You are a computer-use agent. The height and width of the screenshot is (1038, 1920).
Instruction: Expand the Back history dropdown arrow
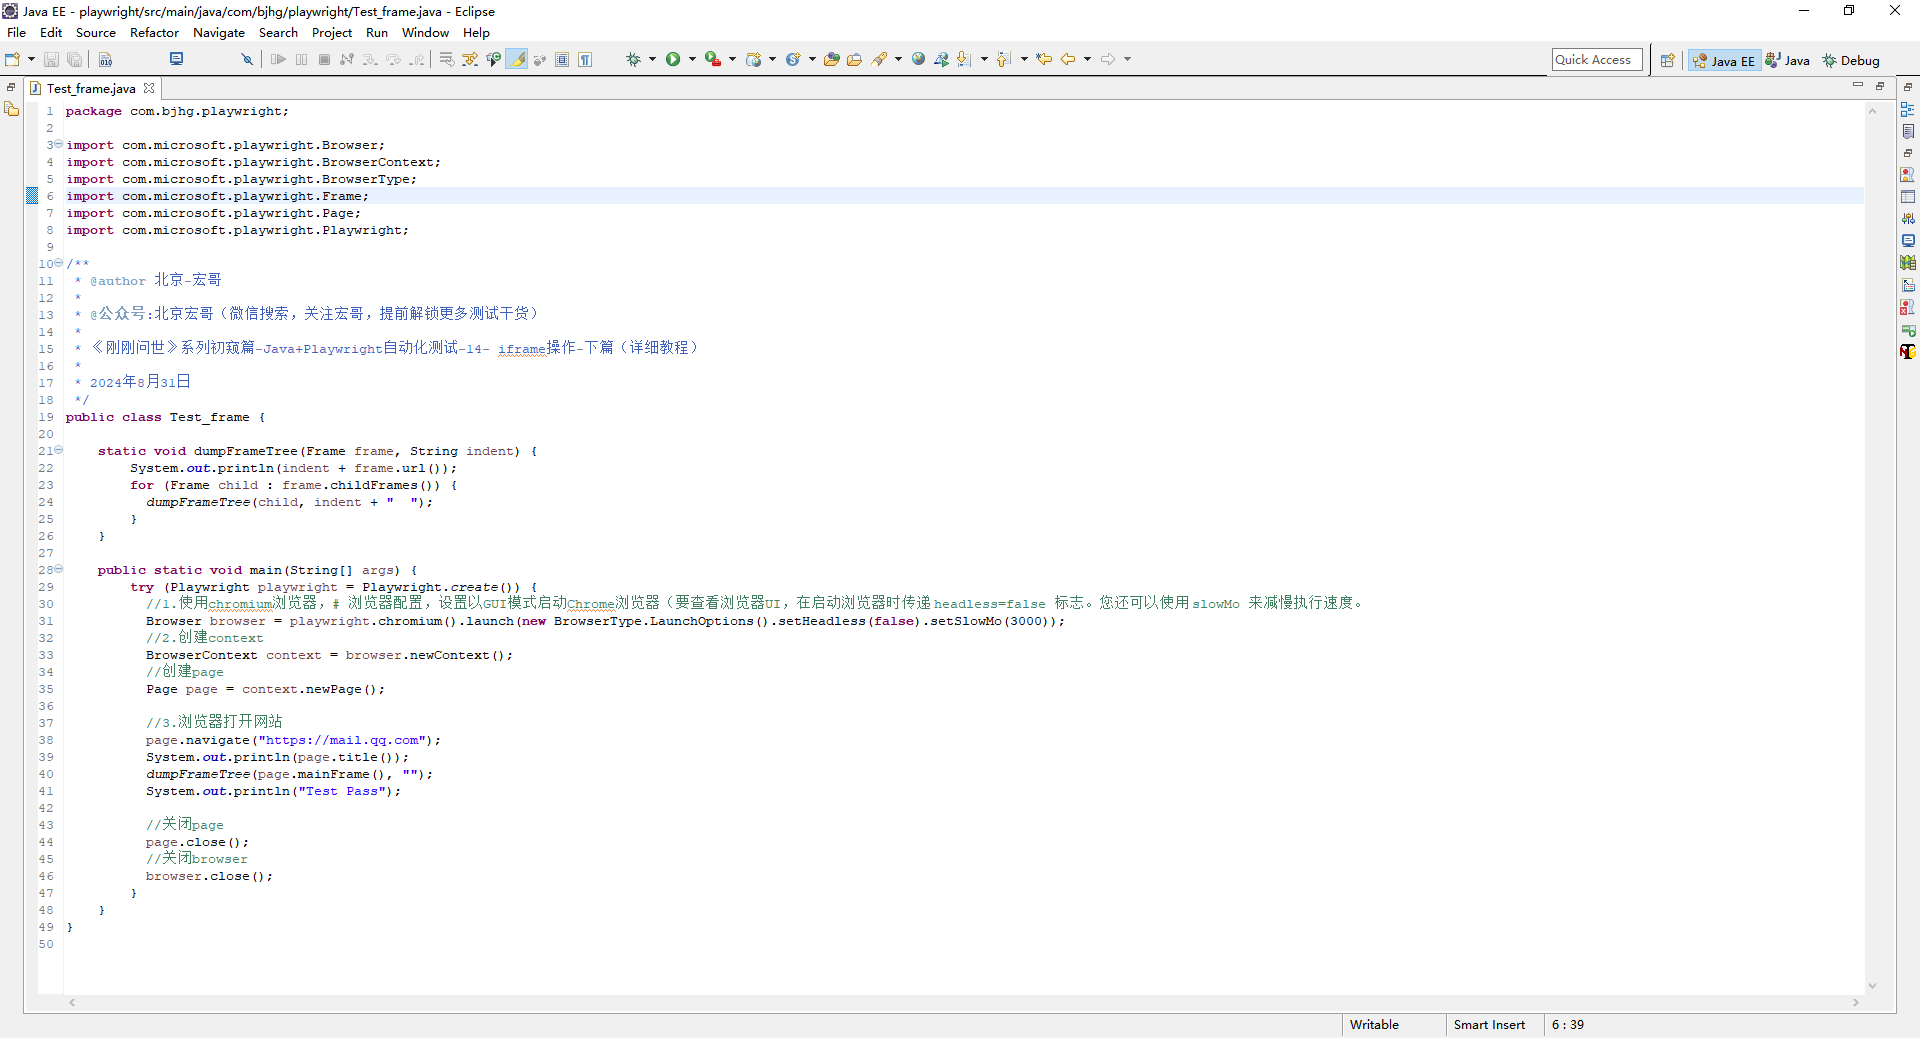pos(1087,60)
